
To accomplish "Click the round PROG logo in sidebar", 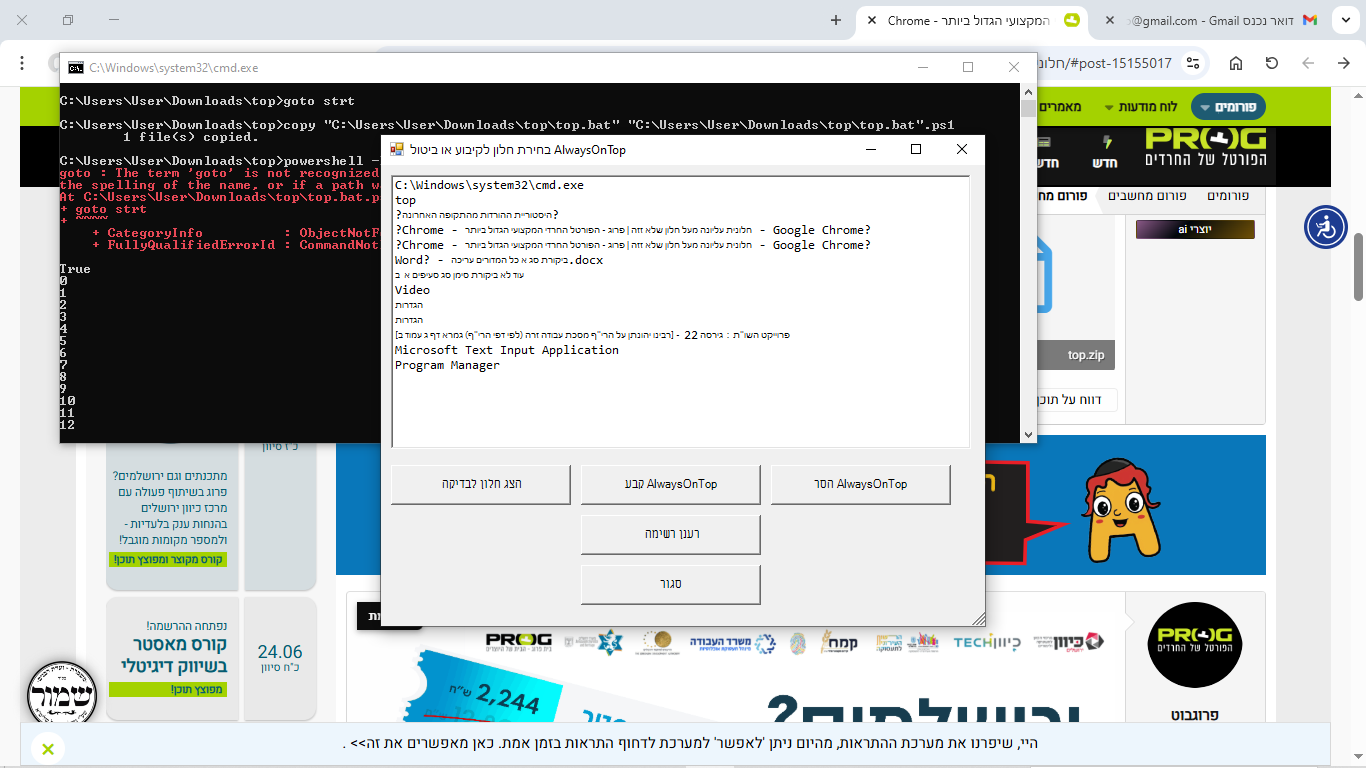I will pyautogui.click(x=1194, y=645).
